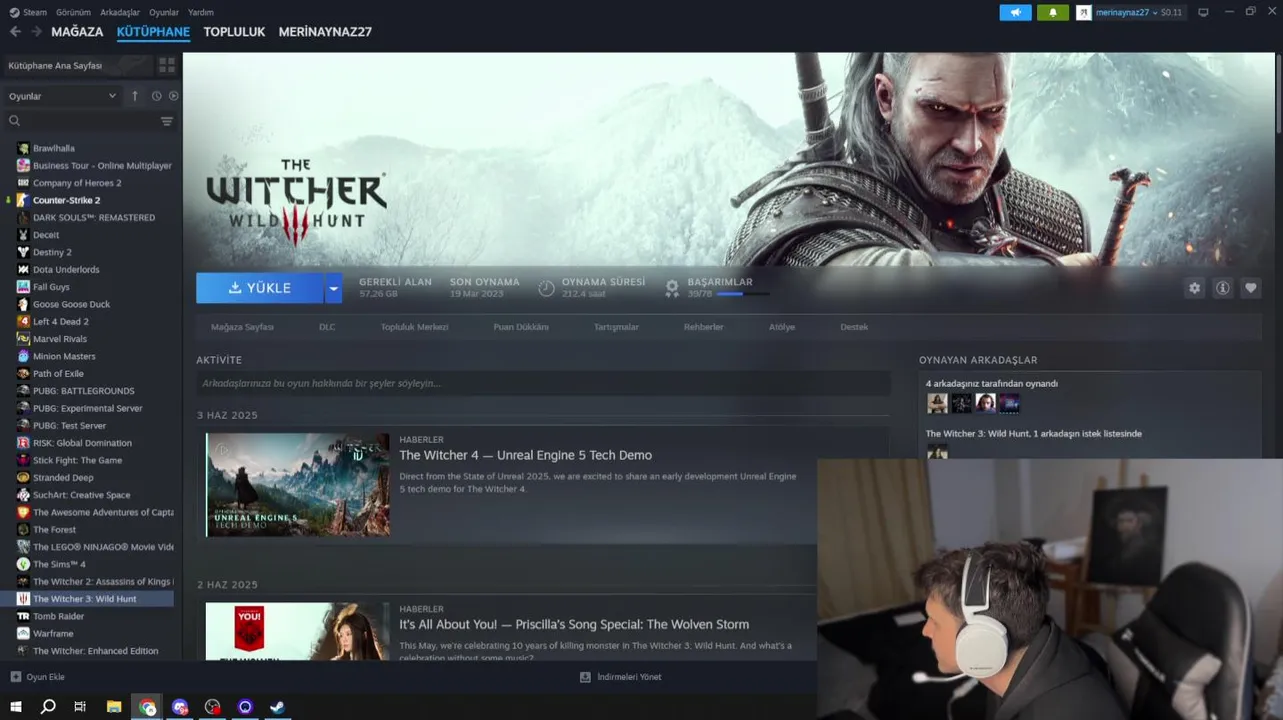Open the Rehberler link
The image size is (1283, 720).
coord(704,327)
